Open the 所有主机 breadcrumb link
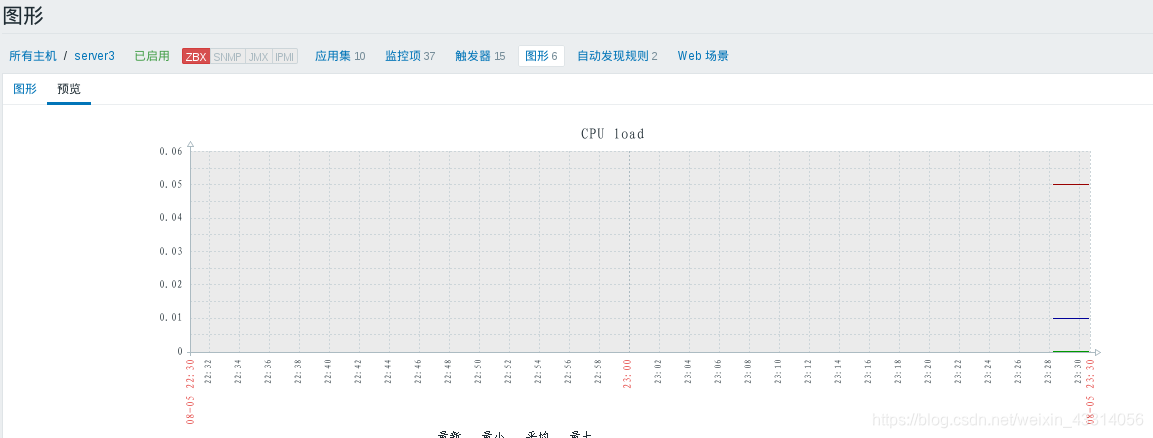The image size is (1153, 438). (x=32, y=56)
